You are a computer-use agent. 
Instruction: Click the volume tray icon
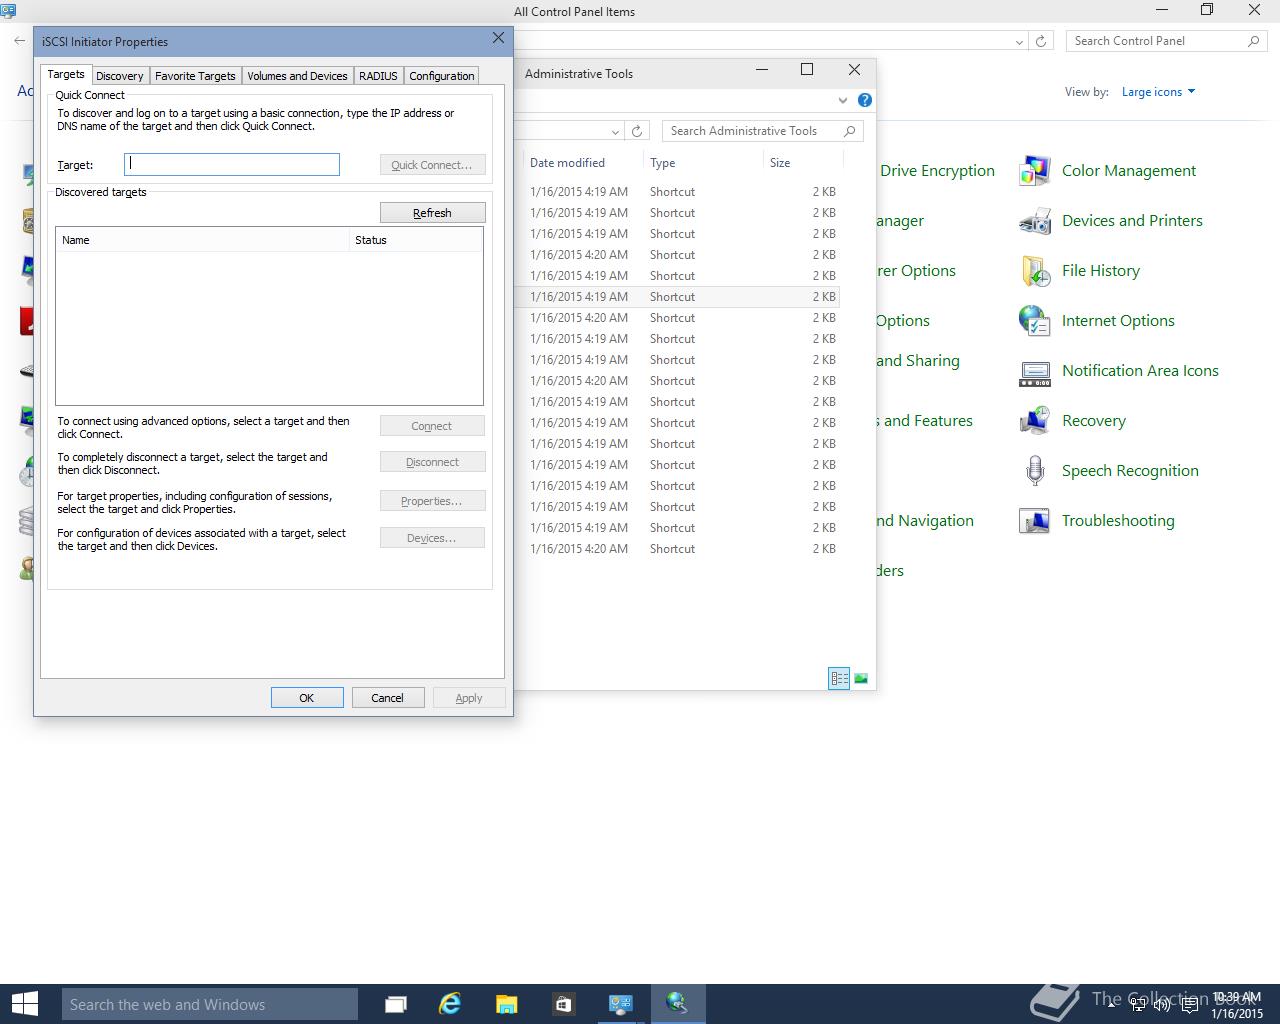point(1162,1006)
